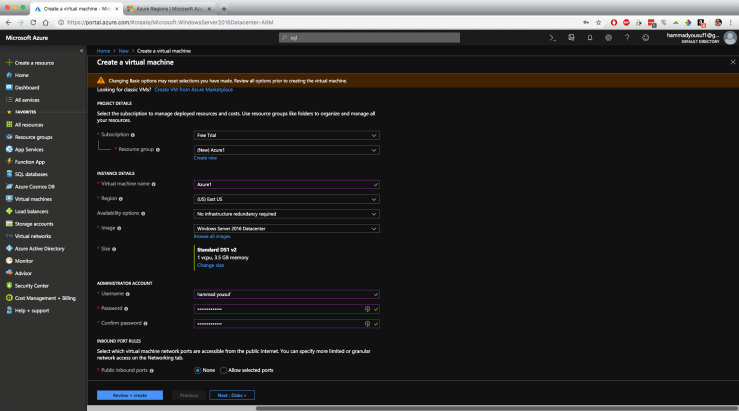The width and height of the screenshot is (739, 411).
Task: Open the Subscription dropdown
Action: click(x=287, y=135)
